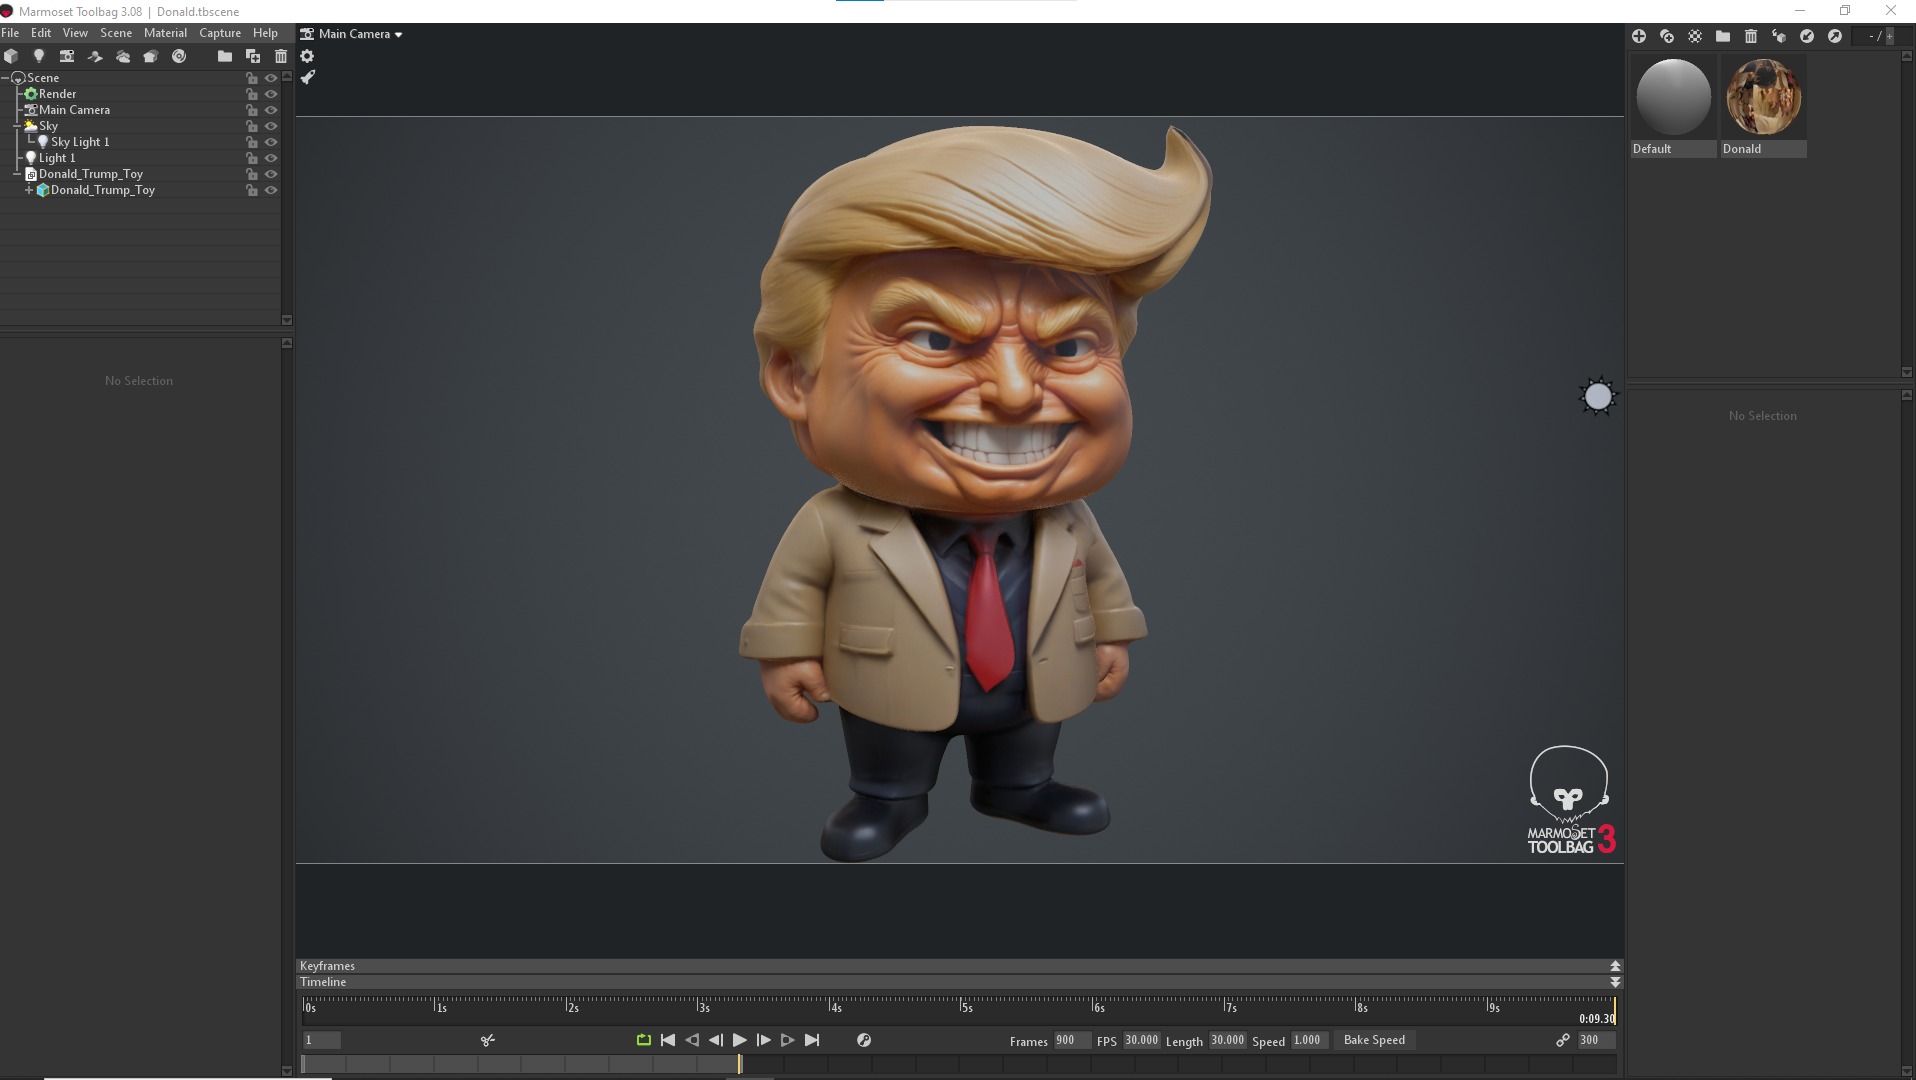Select the Donald material thumbnail
Screen dimensions: 1916x1080
tap(1763, 97)
